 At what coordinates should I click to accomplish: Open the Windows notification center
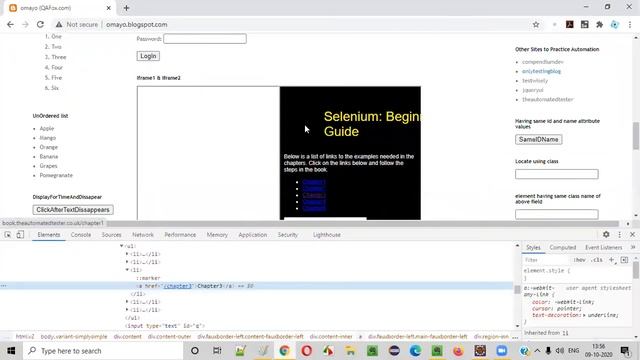[x=625, y=351]
